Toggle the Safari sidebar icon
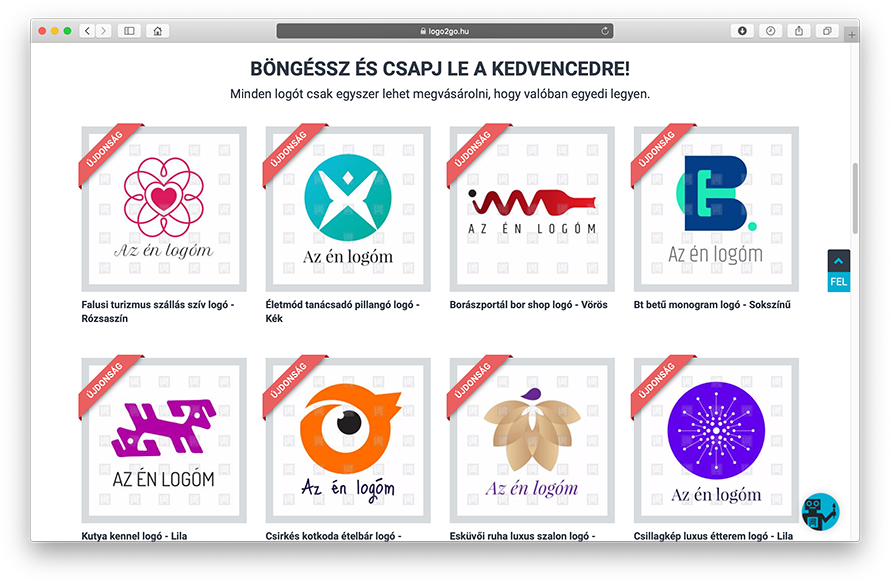The height and width of the screenshot is (583, 890). tap(129, 31)
